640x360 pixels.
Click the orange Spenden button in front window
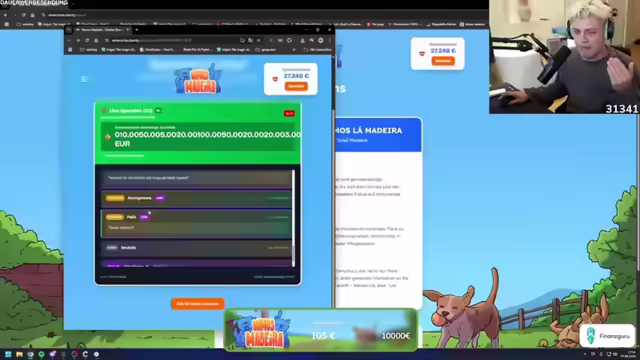pyautogui.click(x=296, y=87)
